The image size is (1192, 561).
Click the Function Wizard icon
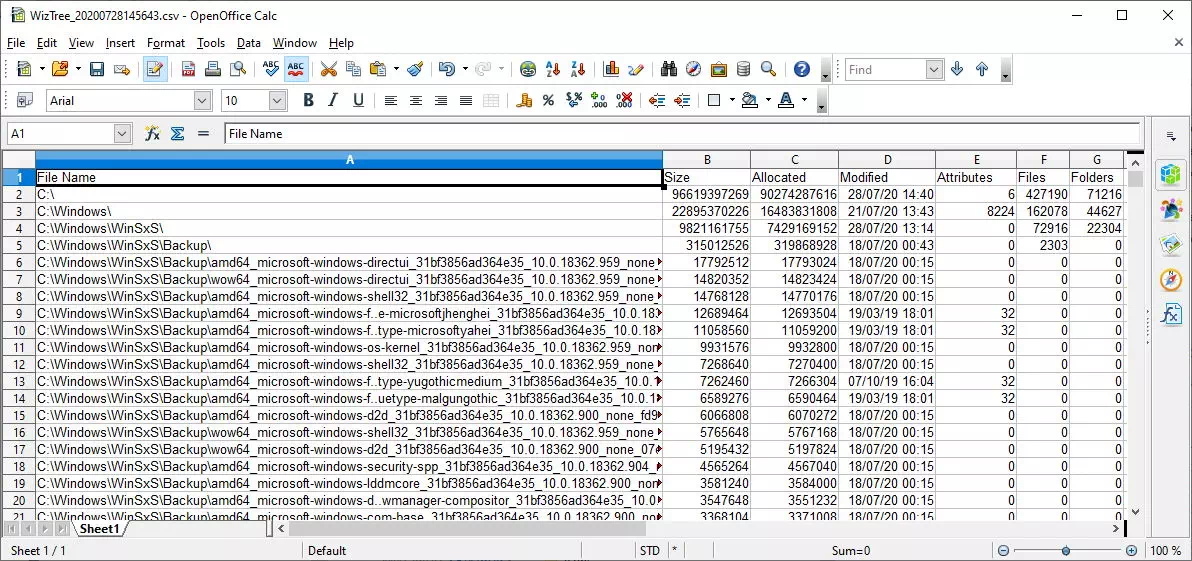click(152, 133)
